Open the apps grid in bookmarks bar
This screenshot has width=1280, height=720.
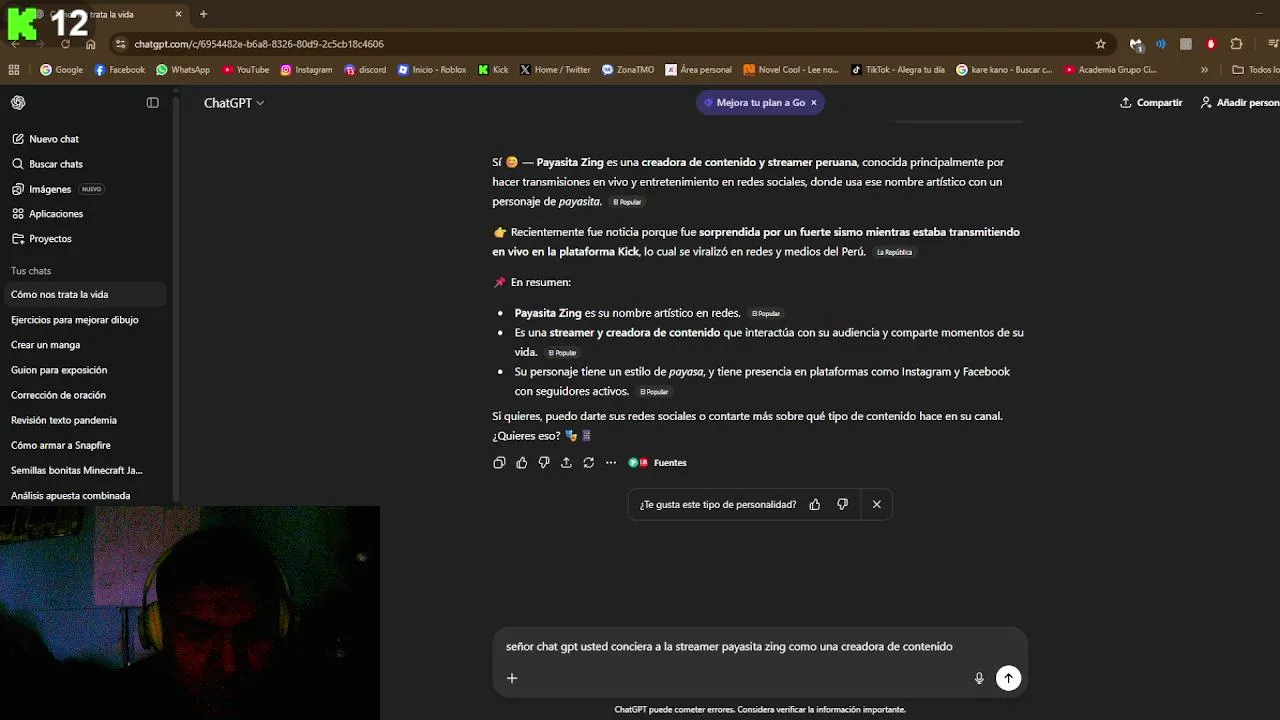coord(13,70)
